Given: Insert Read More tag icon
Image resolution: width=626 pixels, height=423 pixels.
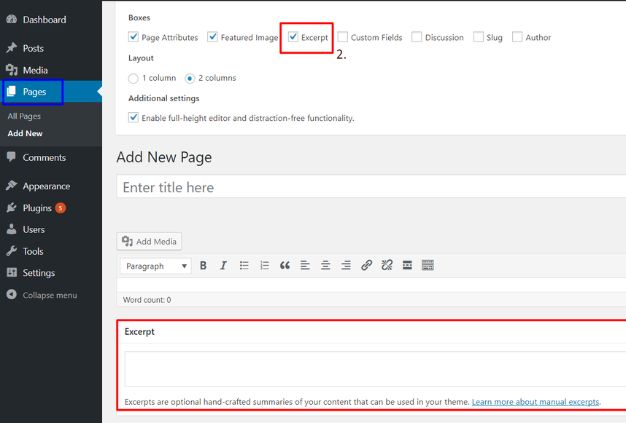Looking at the screenshot, I should click(x=407, y=265).
